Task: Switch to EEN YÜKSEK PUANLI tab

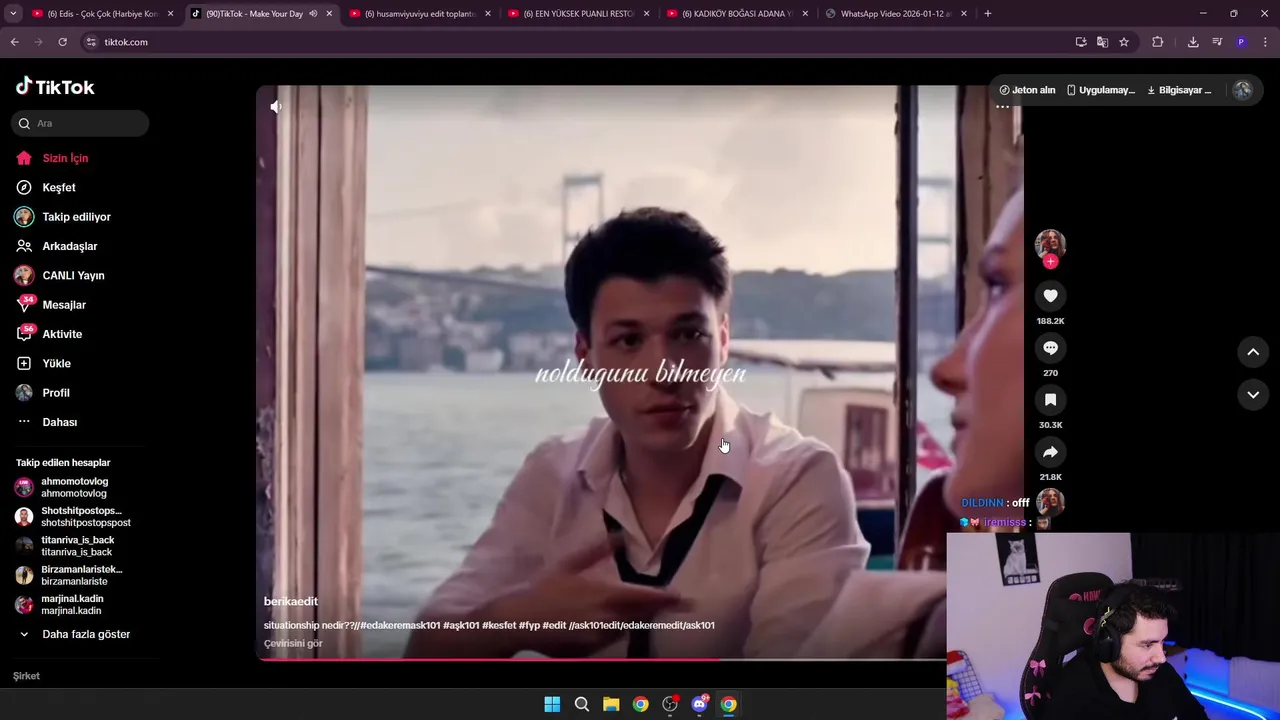Action: tap(579, 14)
